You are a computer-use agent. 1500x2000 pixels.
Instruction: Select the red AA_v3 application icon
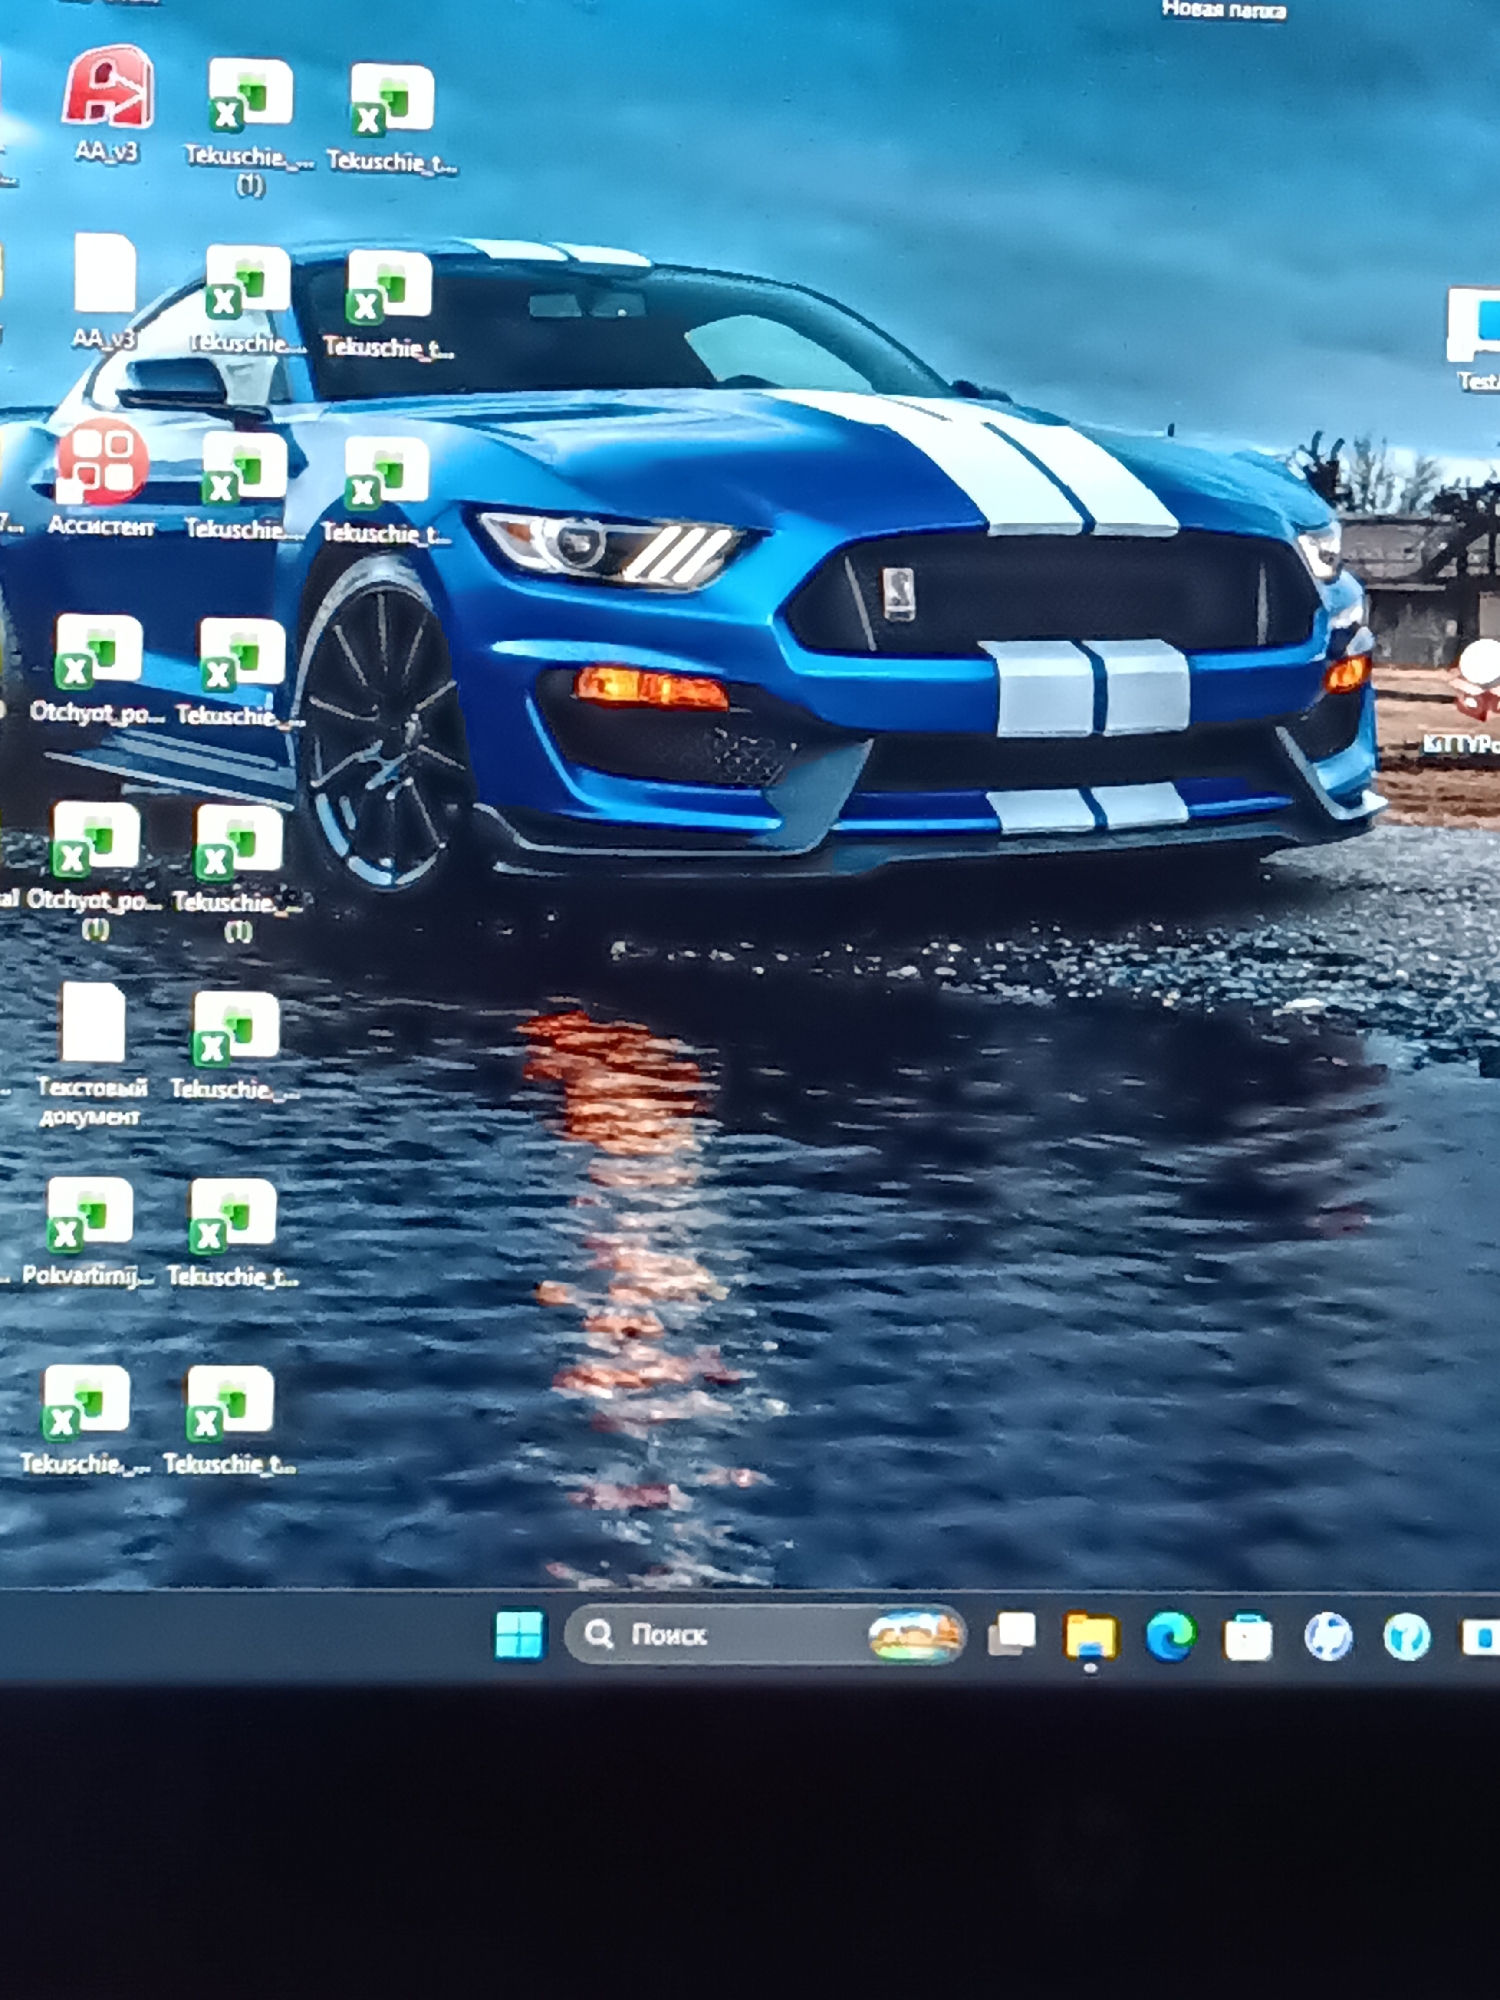pyautogui.click(x=108, y=88)
